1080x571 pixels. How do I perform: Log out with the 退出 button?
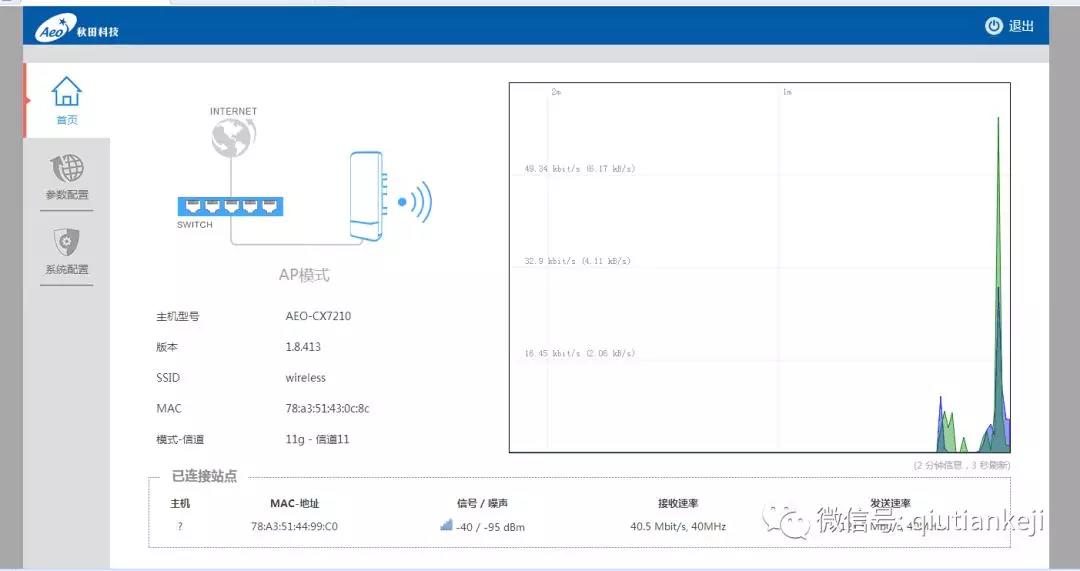pos(1009,26)
